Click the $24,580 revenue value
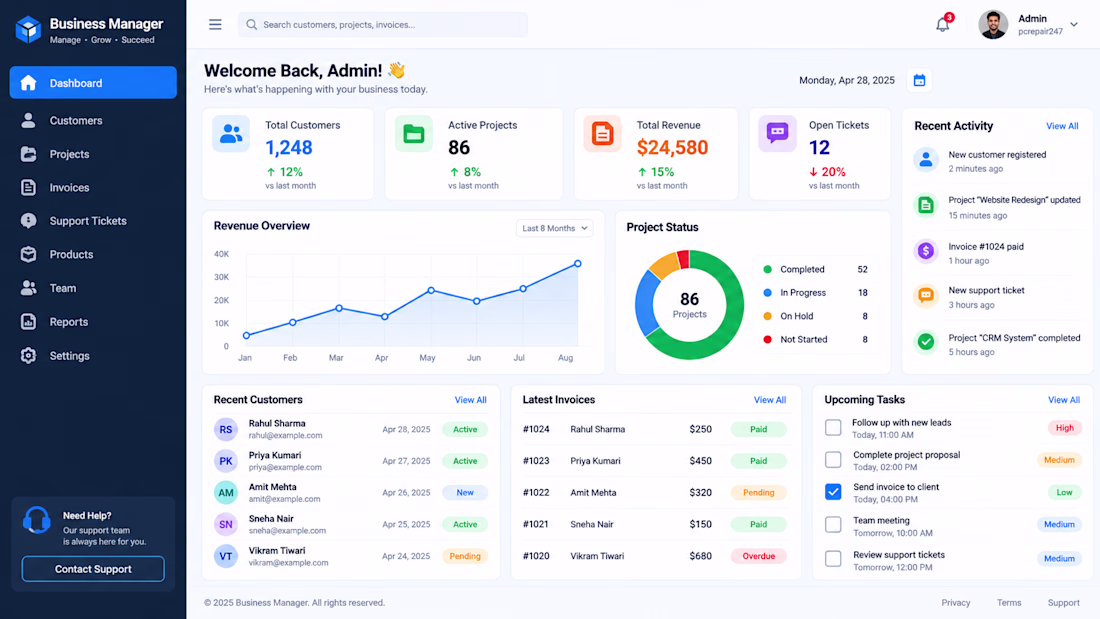The image size is (1100, 619). tap(672, 147)
